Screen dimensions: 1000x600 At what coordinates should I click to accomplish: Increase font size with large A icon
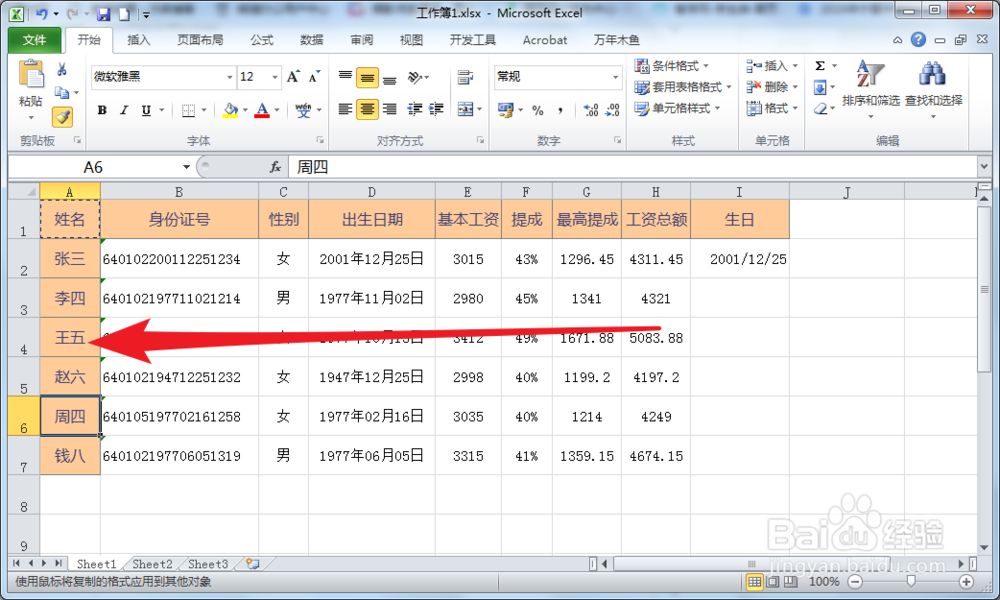pyautogui.click(x=293, y=77)
